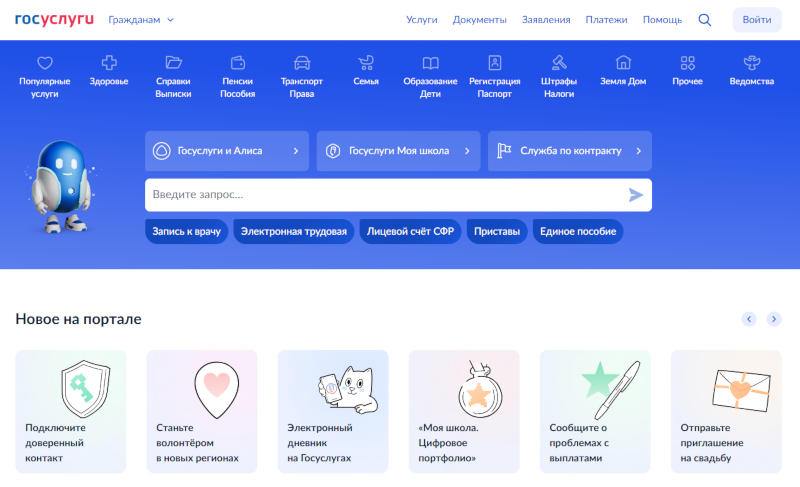Open the Электронный дневник на Госуслугах card
Viewport: 800px width, 487px height.
(333, 411)
